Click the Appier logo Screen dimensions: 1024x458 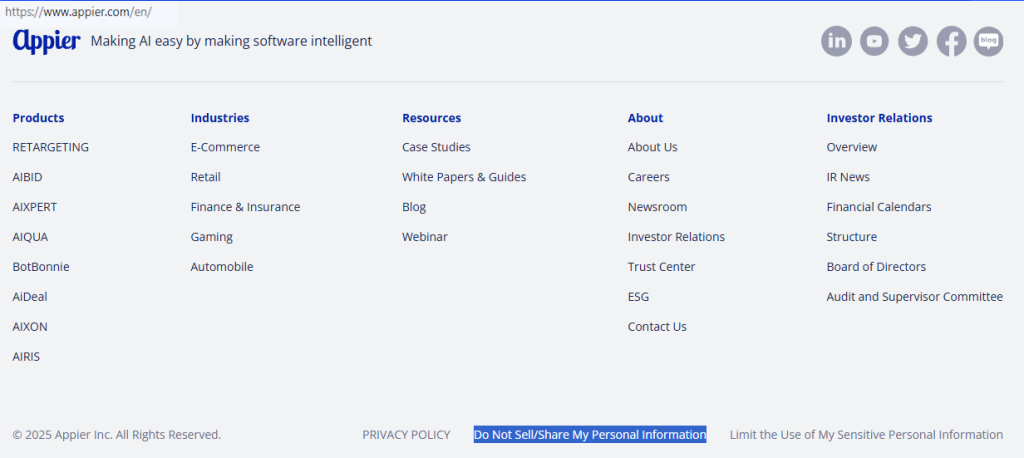(46, 41)
